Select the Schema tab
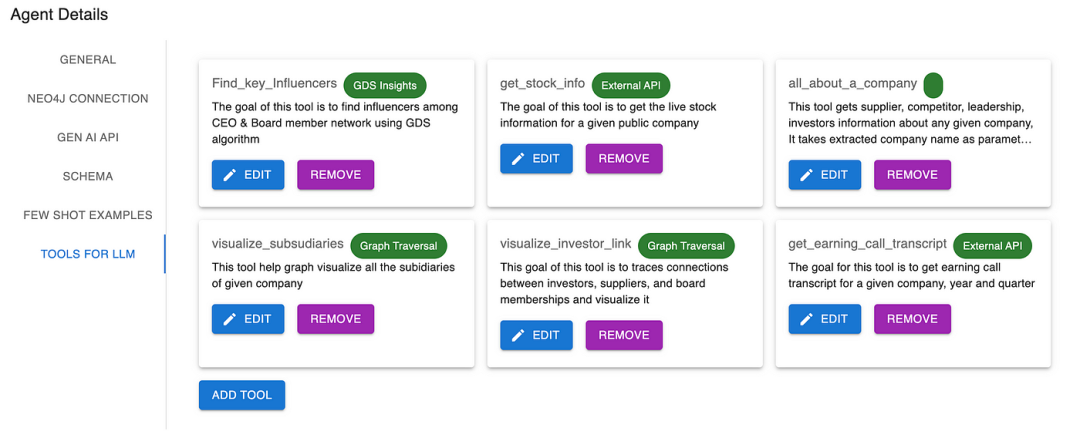The image size is (1080, 435). [x=88, y=176]
